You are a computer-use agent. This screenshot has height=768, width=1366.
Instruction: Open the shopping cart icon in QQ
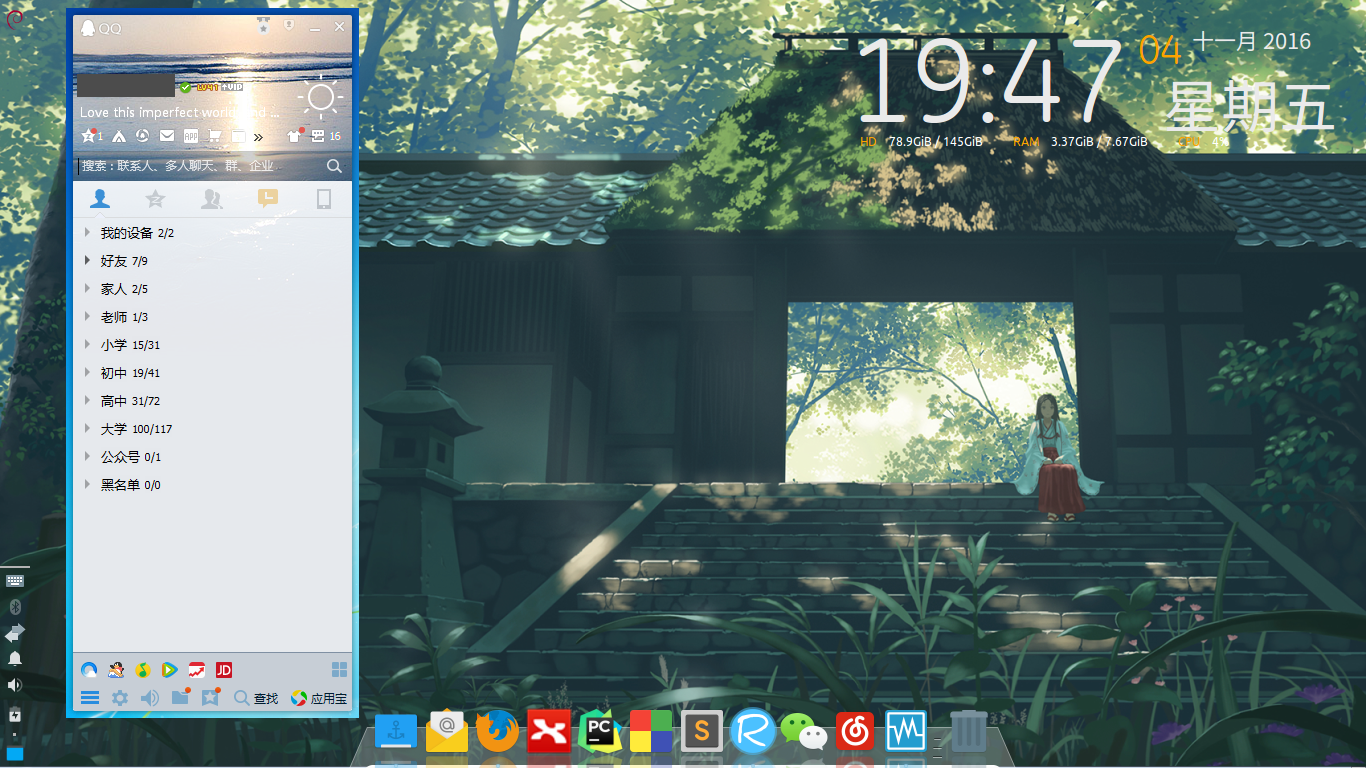pyautogui.click(x=214, y=136)
